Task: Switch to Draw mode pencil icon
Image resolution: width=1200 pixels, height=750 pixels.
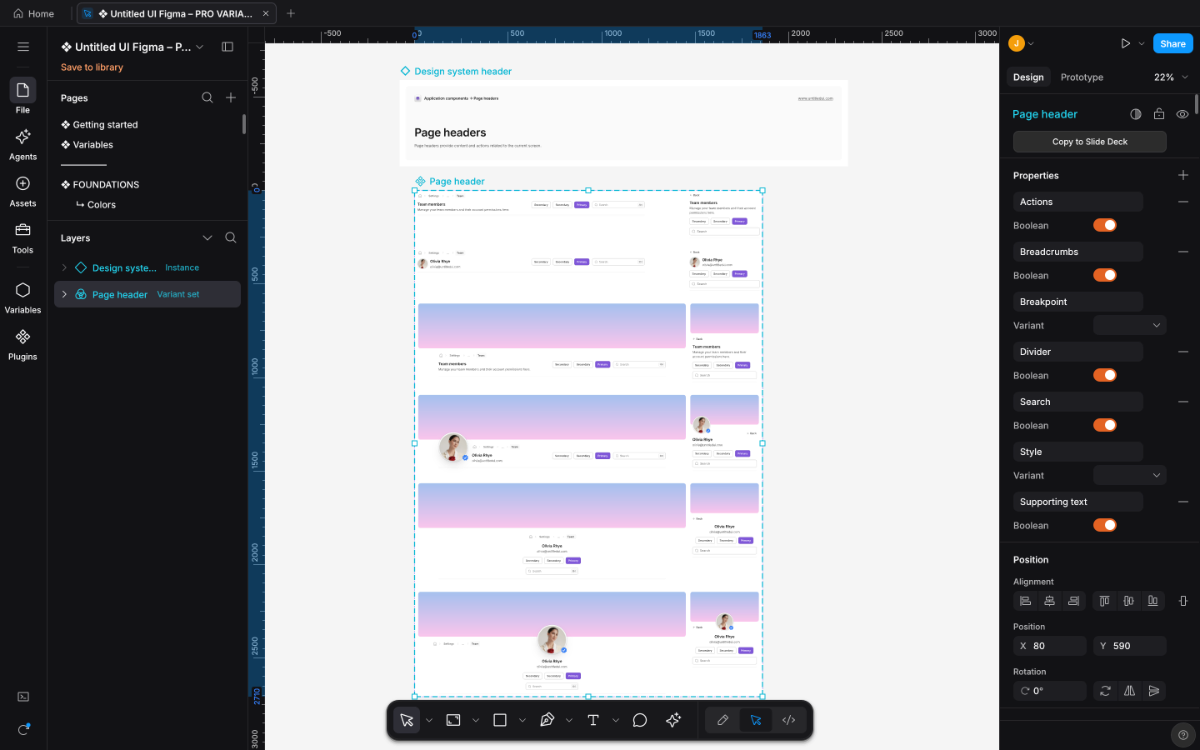Action: click(723, 720)
